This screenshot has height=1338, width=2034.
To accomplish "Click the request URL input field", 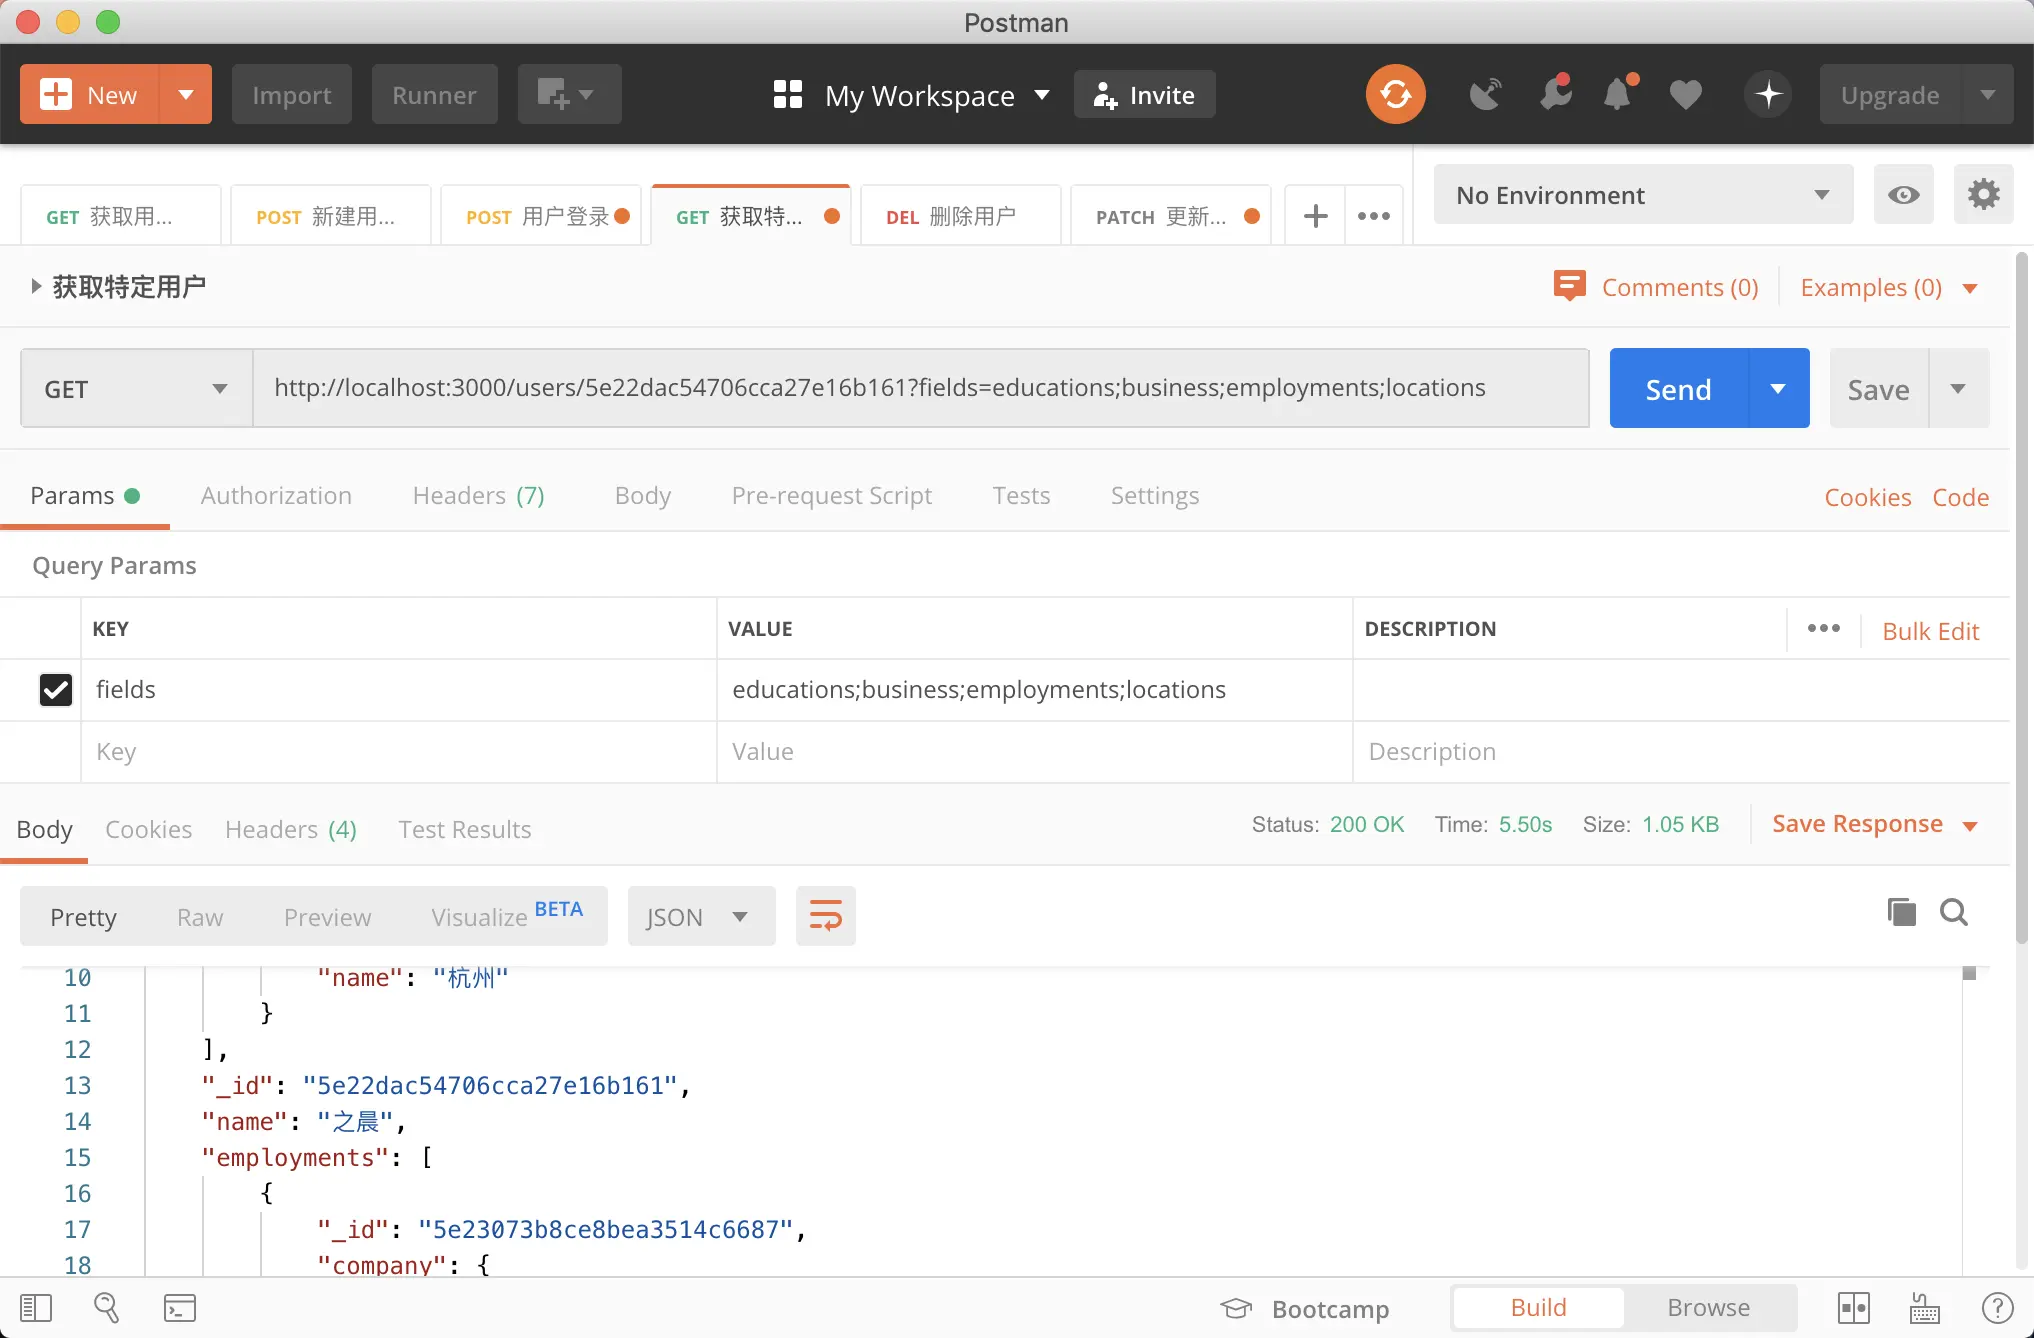I will (920, 389).
